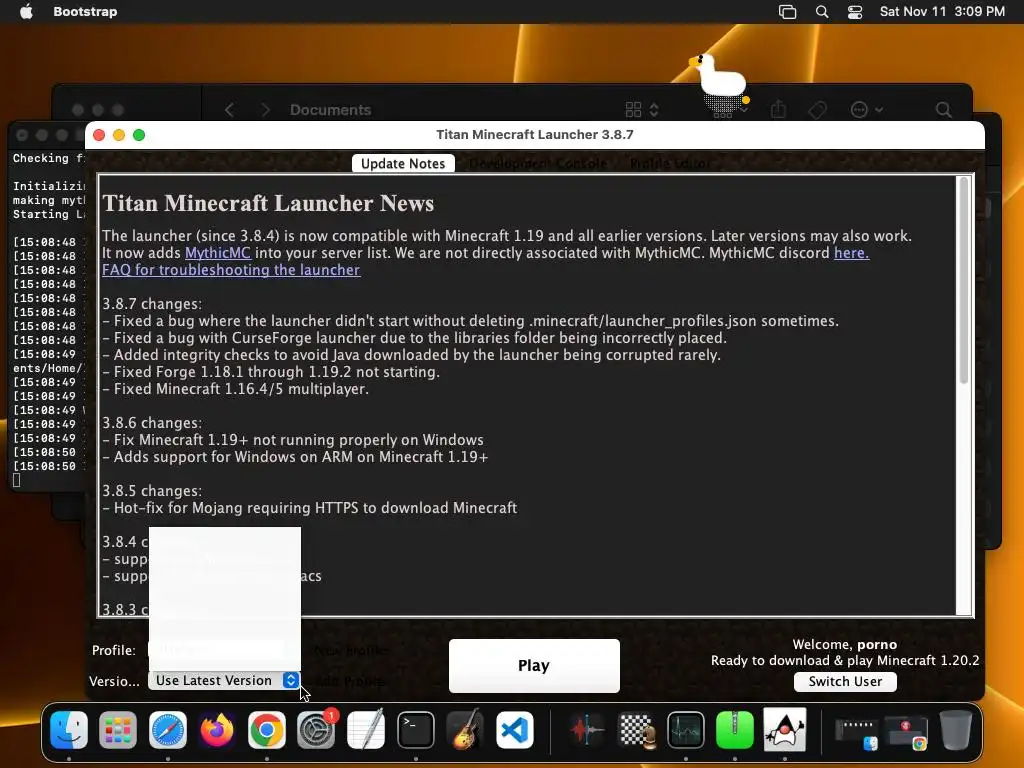Click the Java Duke icon in Dock
Screen dimensions: 1024x768
(784, 729)
